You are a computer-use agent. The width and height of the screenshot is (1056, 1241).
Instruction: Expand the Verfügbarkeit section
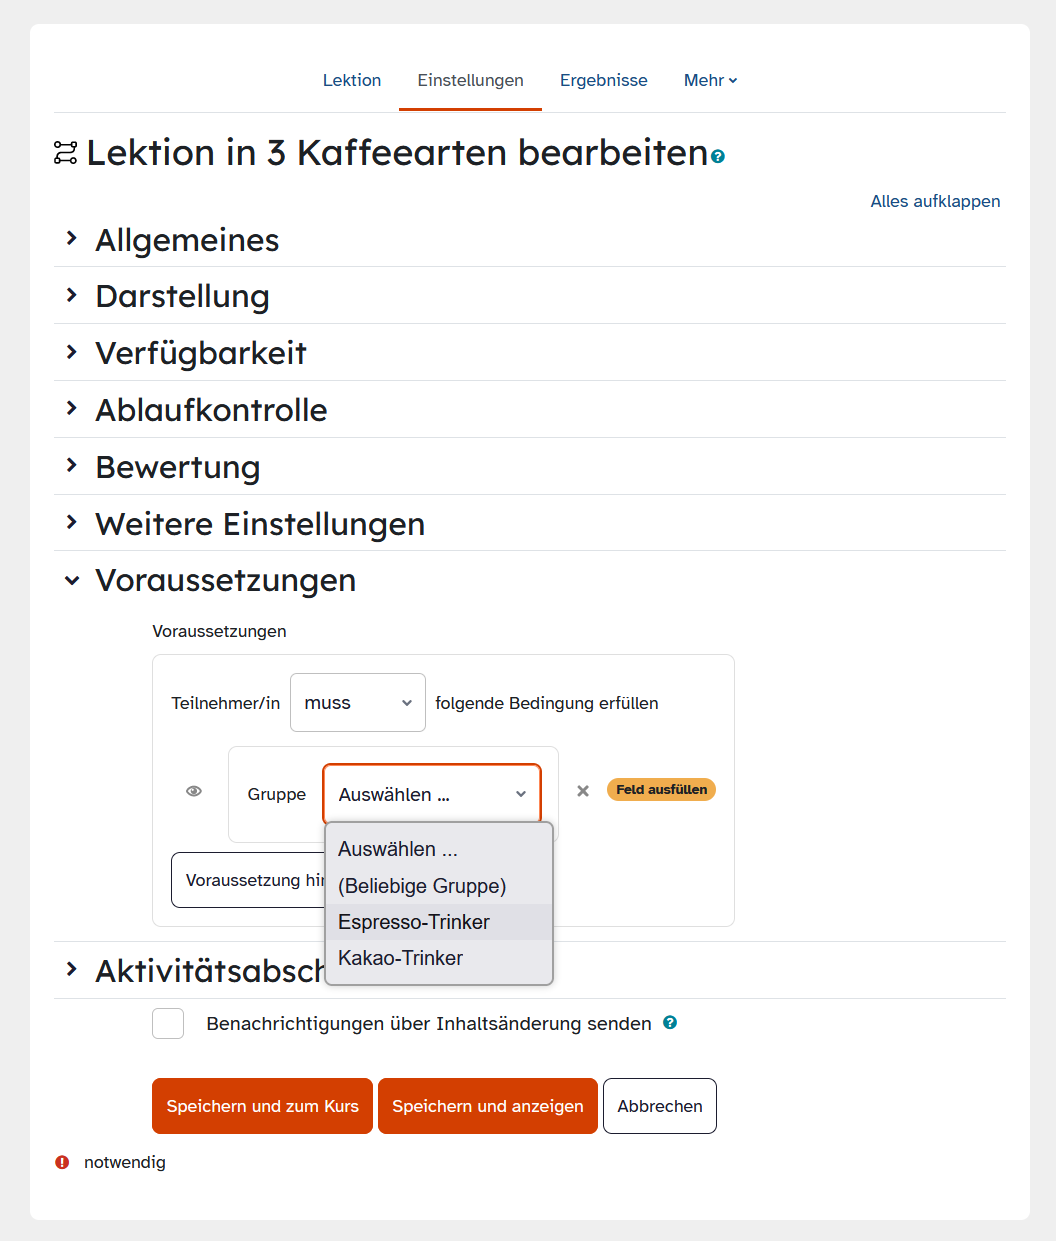coord(200,353)
